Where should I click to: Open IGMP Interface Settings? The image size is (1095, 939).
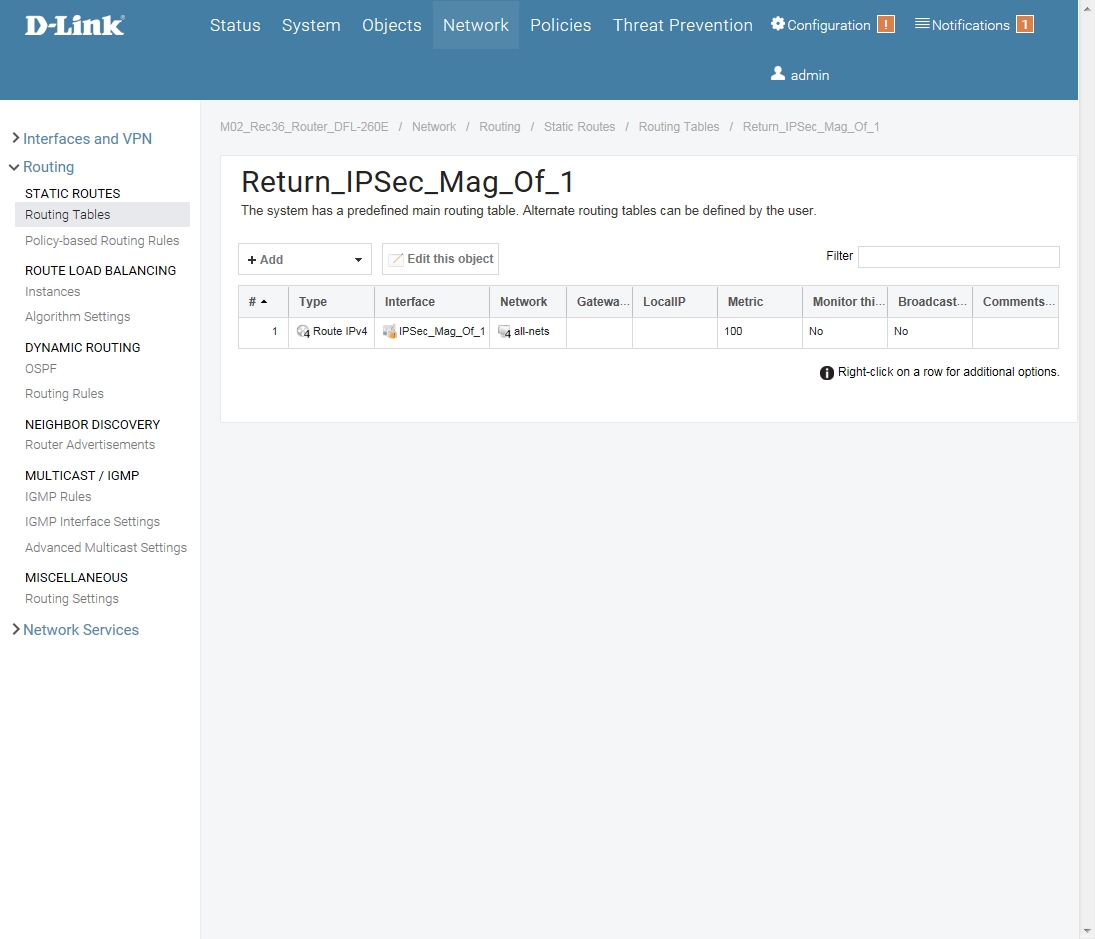(x=92, y=522)
